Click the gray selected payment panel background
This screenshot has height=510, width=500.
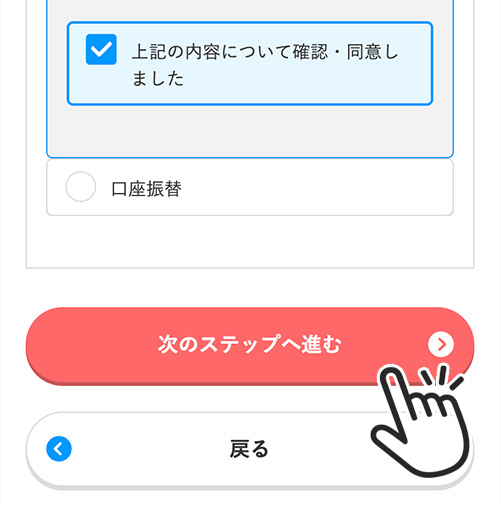click(x=250, y=132)
